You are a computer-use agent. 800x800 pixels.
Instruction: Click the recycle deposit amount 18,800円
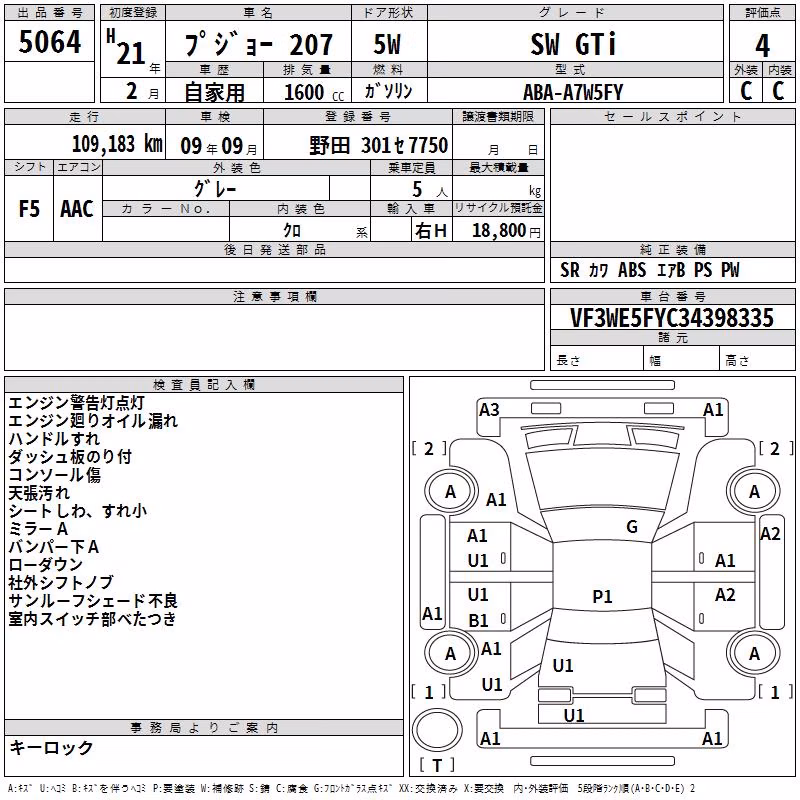[x=506, y=231]
